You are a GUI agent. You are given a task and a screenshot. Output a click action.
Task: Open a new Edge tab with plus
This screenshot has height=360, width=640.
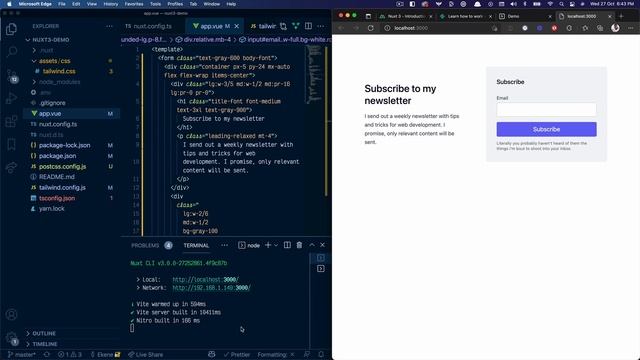click(x=621, y=16)
